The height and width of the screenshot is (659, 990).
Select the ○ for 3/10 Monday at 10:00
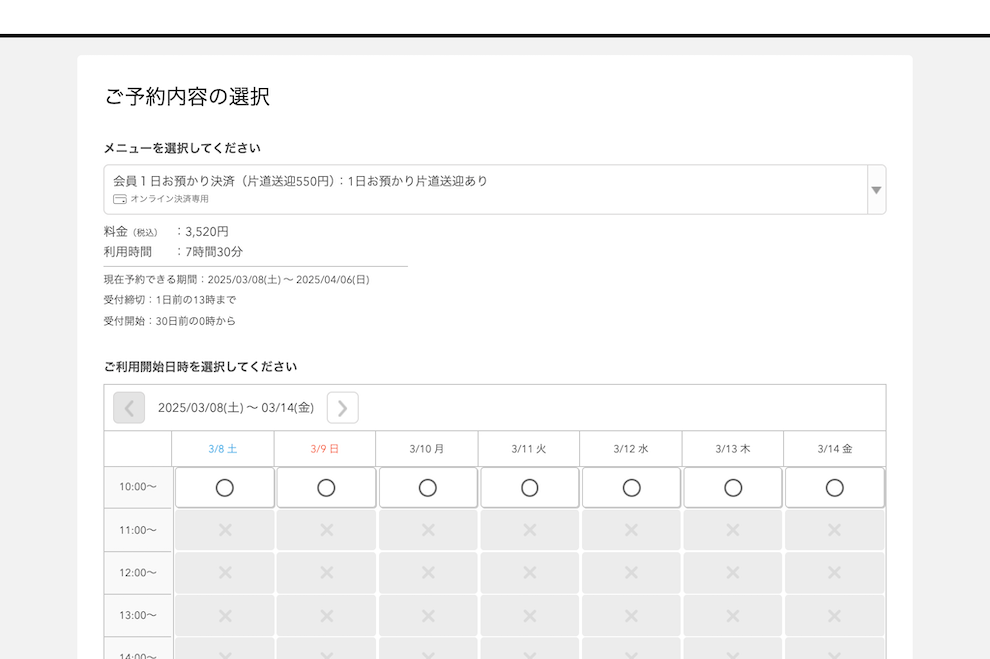pyautogui.click(x=428, y=487)
